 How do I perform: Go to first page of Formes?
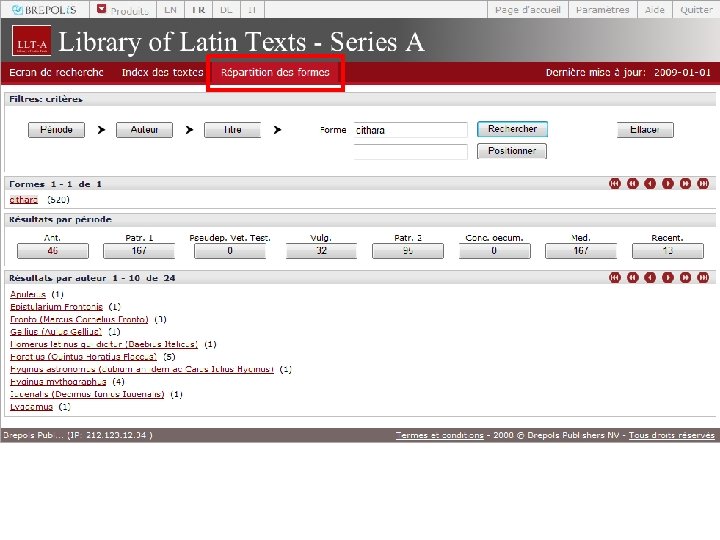[x=614, y=184]
